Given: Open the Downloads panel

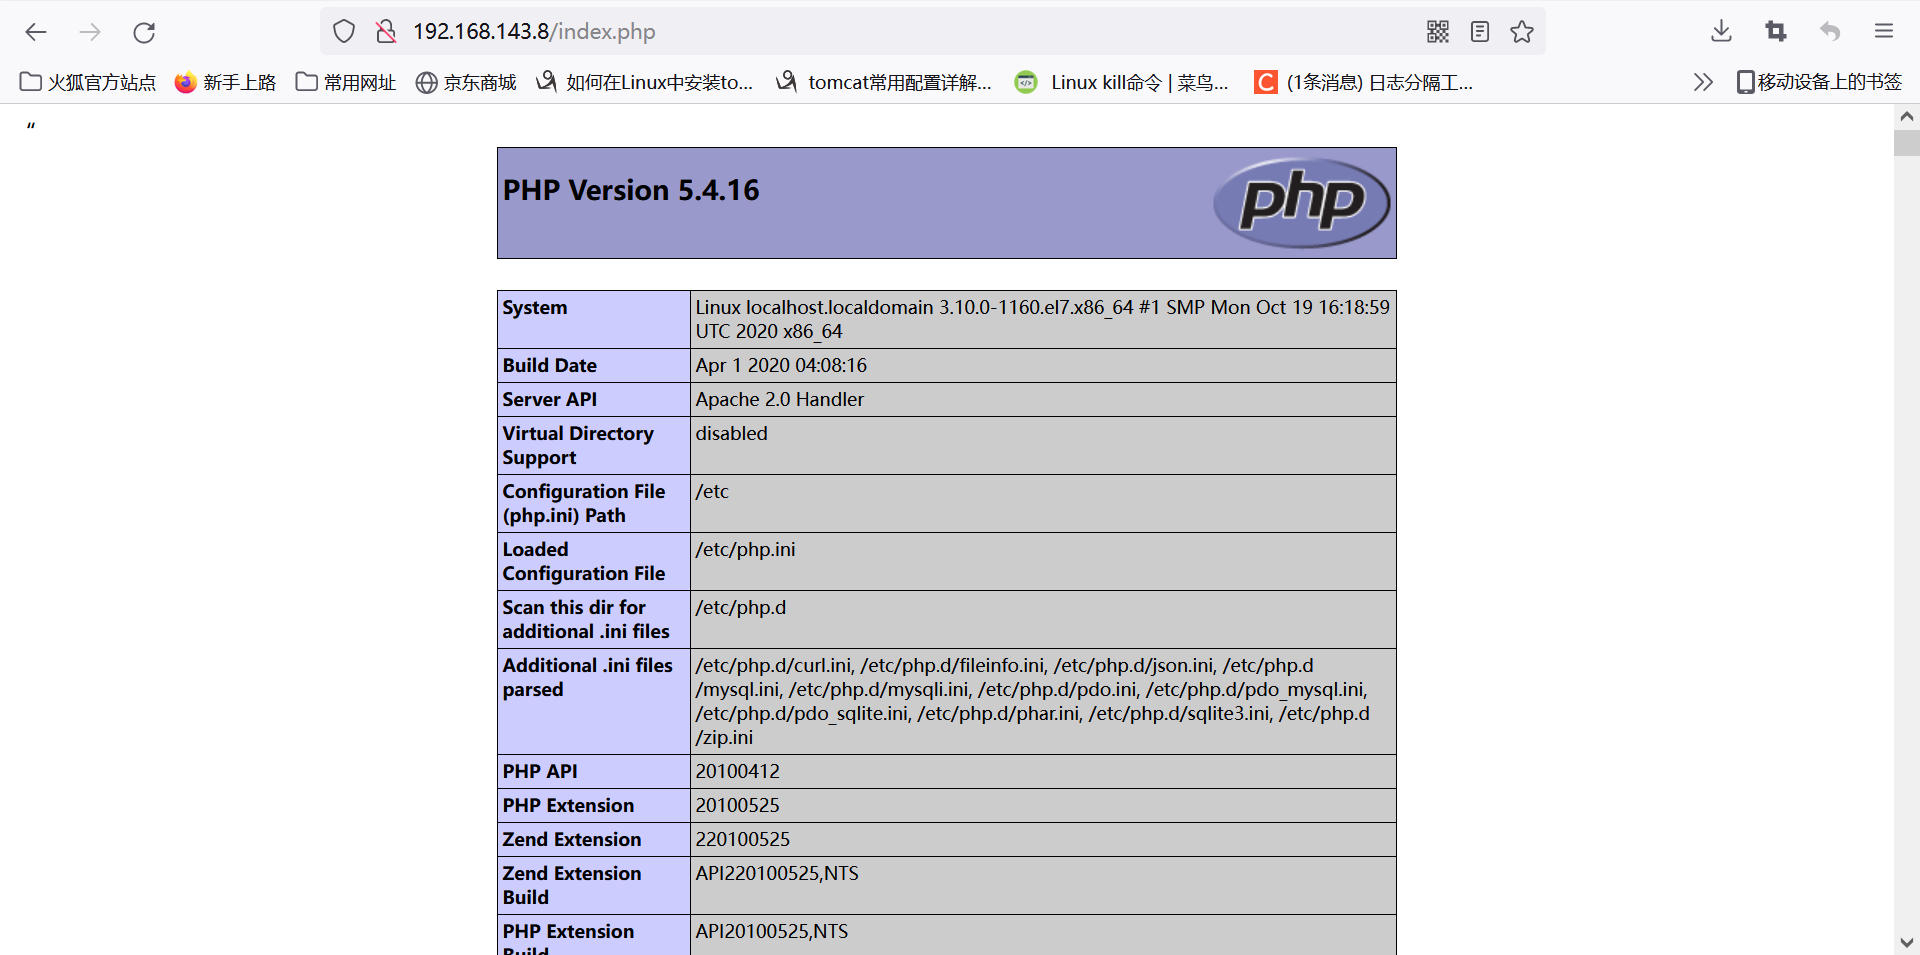Looking at the screenshot, I should pos(1720,31).
